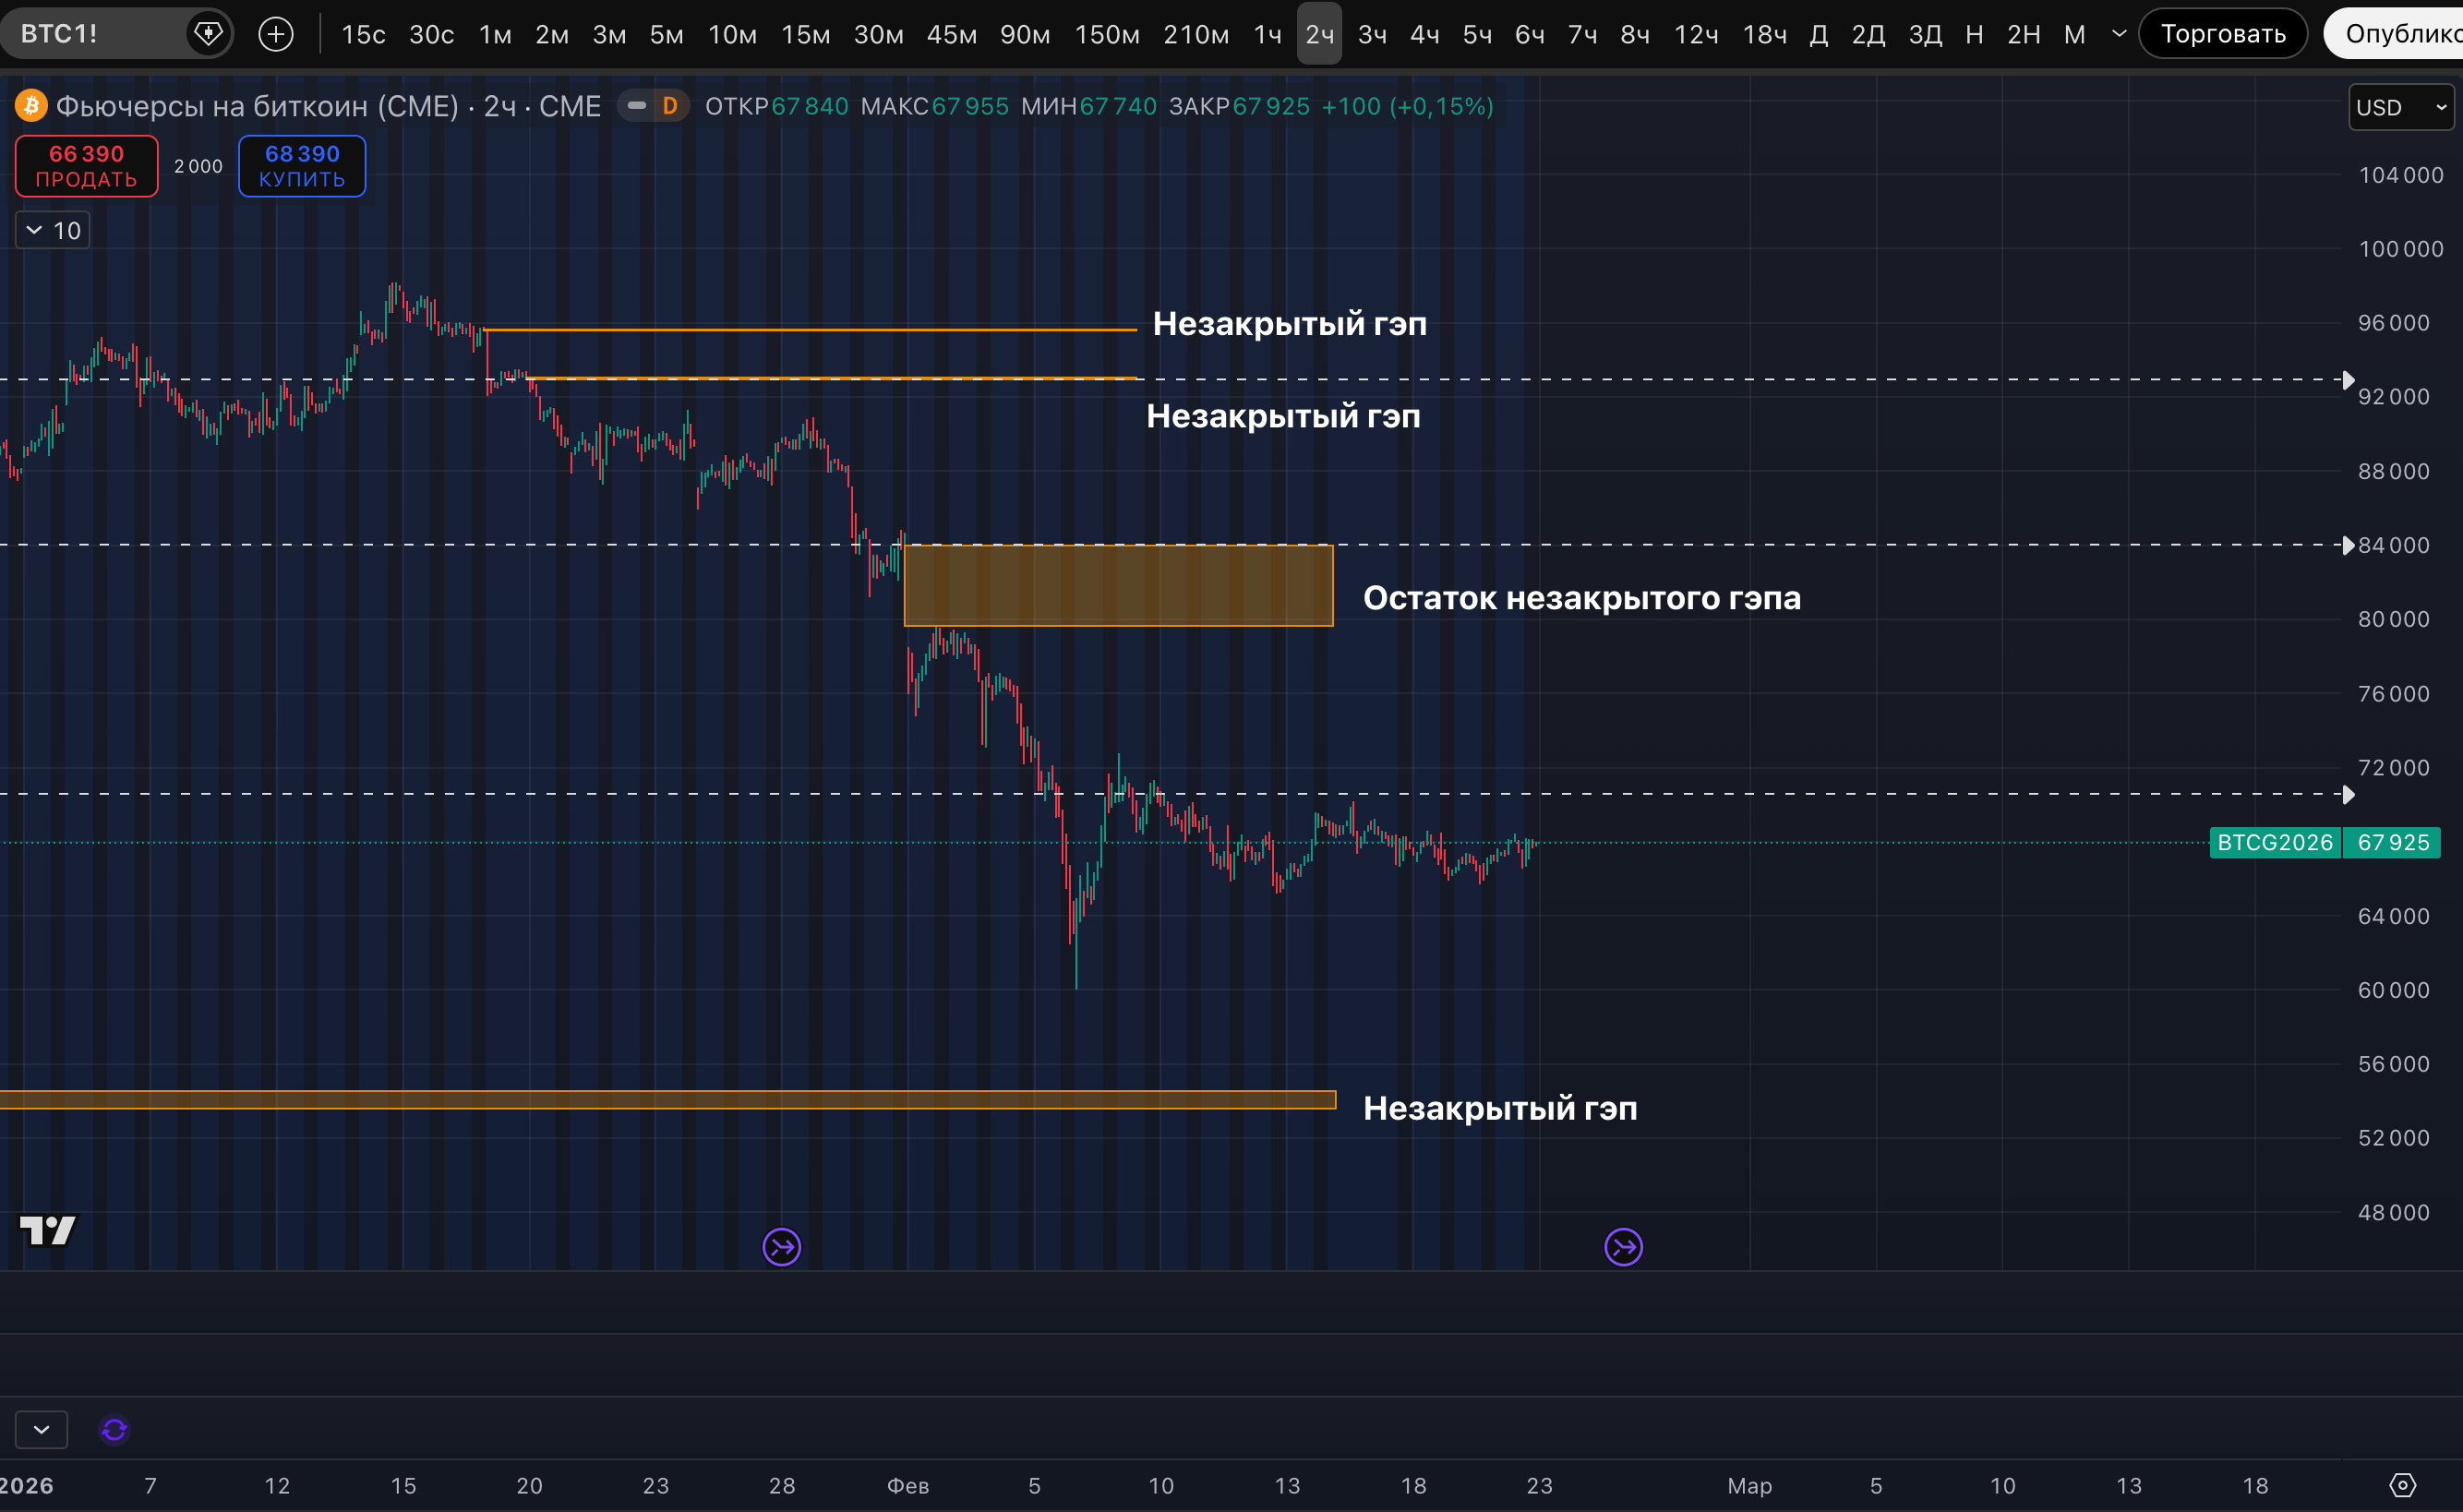
Task: Select the 2ч timeframe
Action: click(x=1319, y=34)
